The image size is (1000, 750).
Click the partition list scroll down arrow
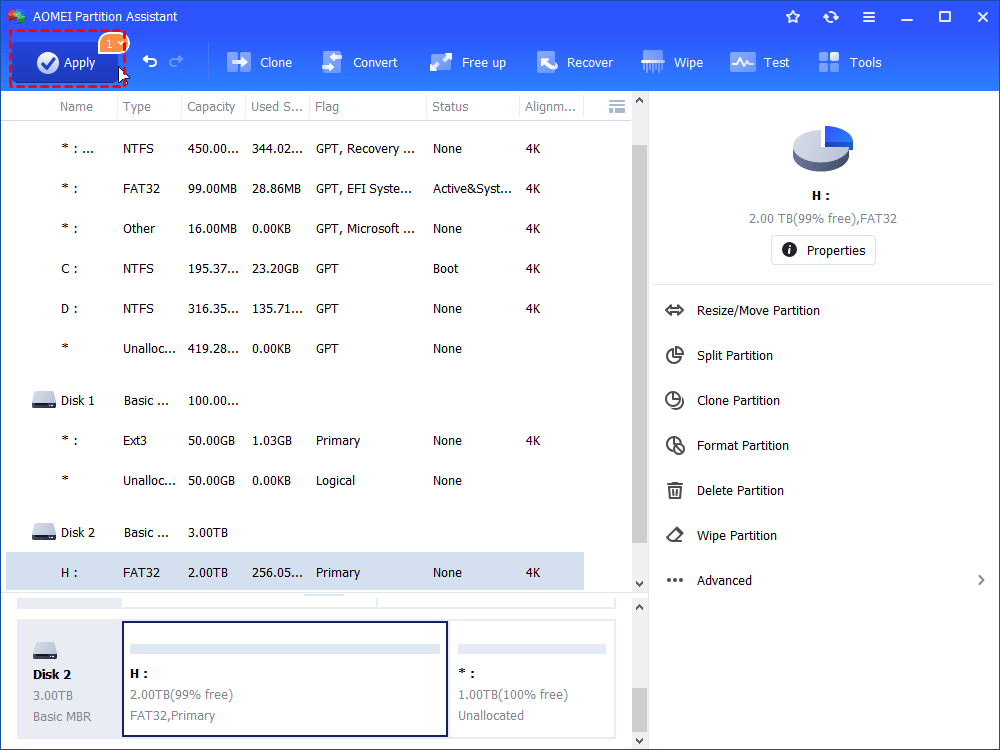pos(640,584)
